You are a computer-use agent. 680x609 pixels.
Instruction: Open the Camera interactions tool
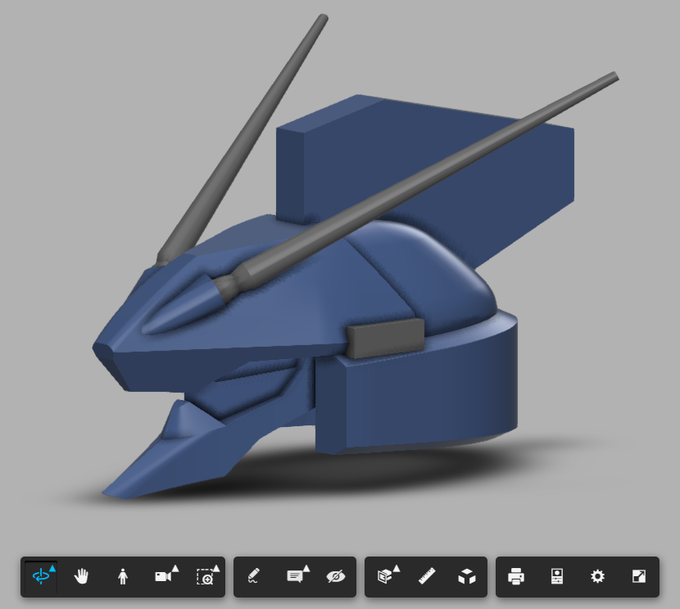click(x=163, y=577)
